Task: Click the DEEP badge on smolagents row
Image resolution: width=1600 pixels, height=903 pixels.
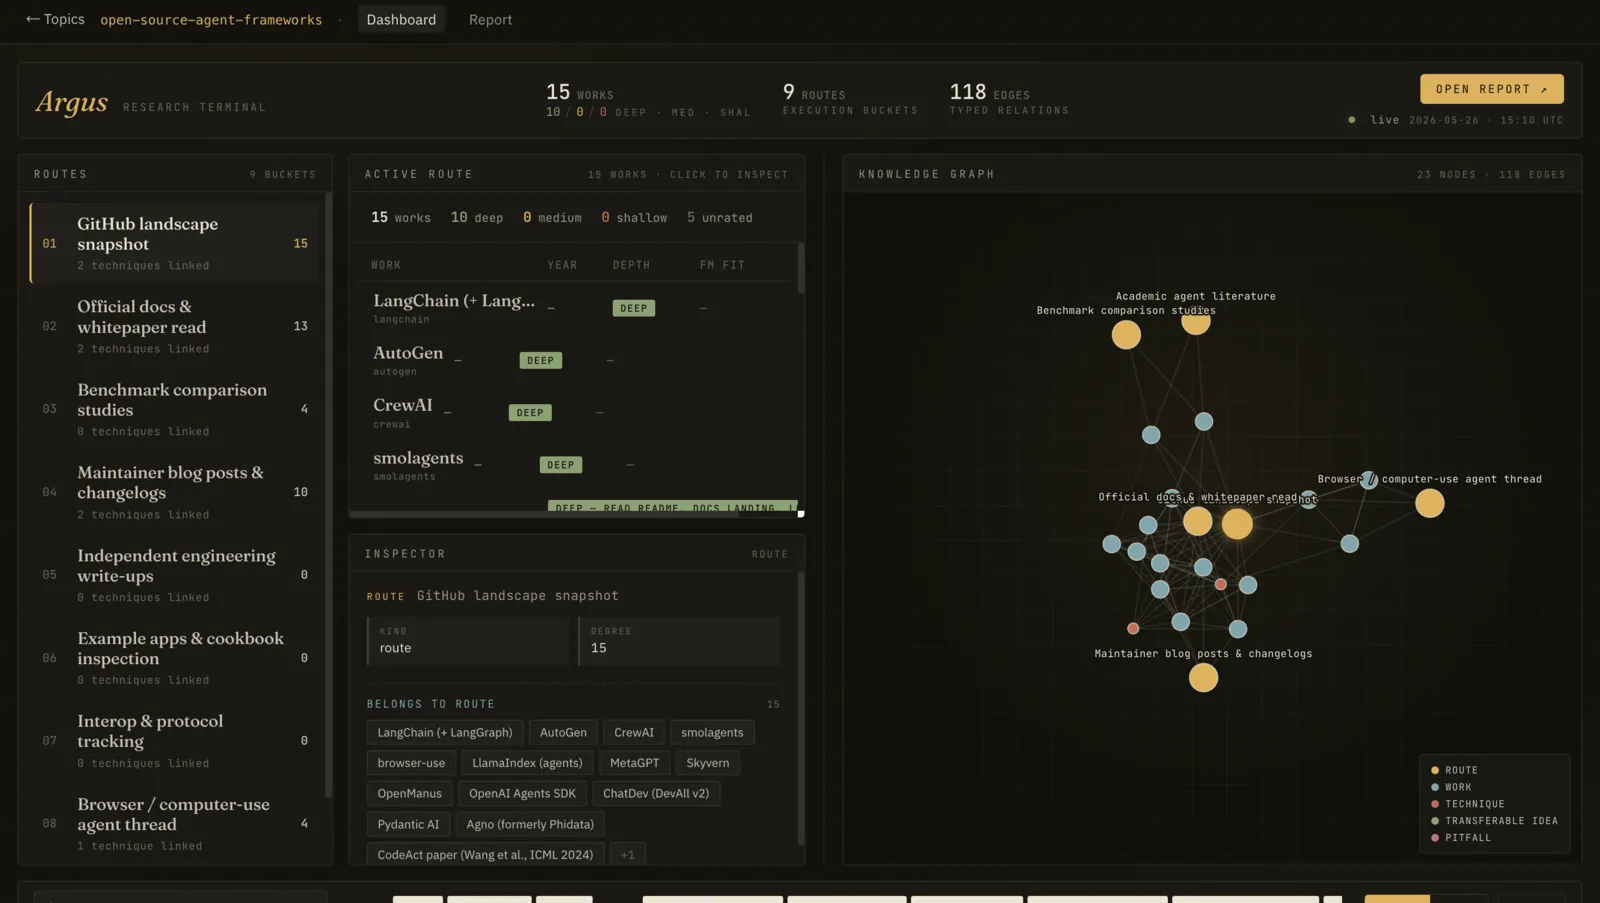Action: pos(561,465)
